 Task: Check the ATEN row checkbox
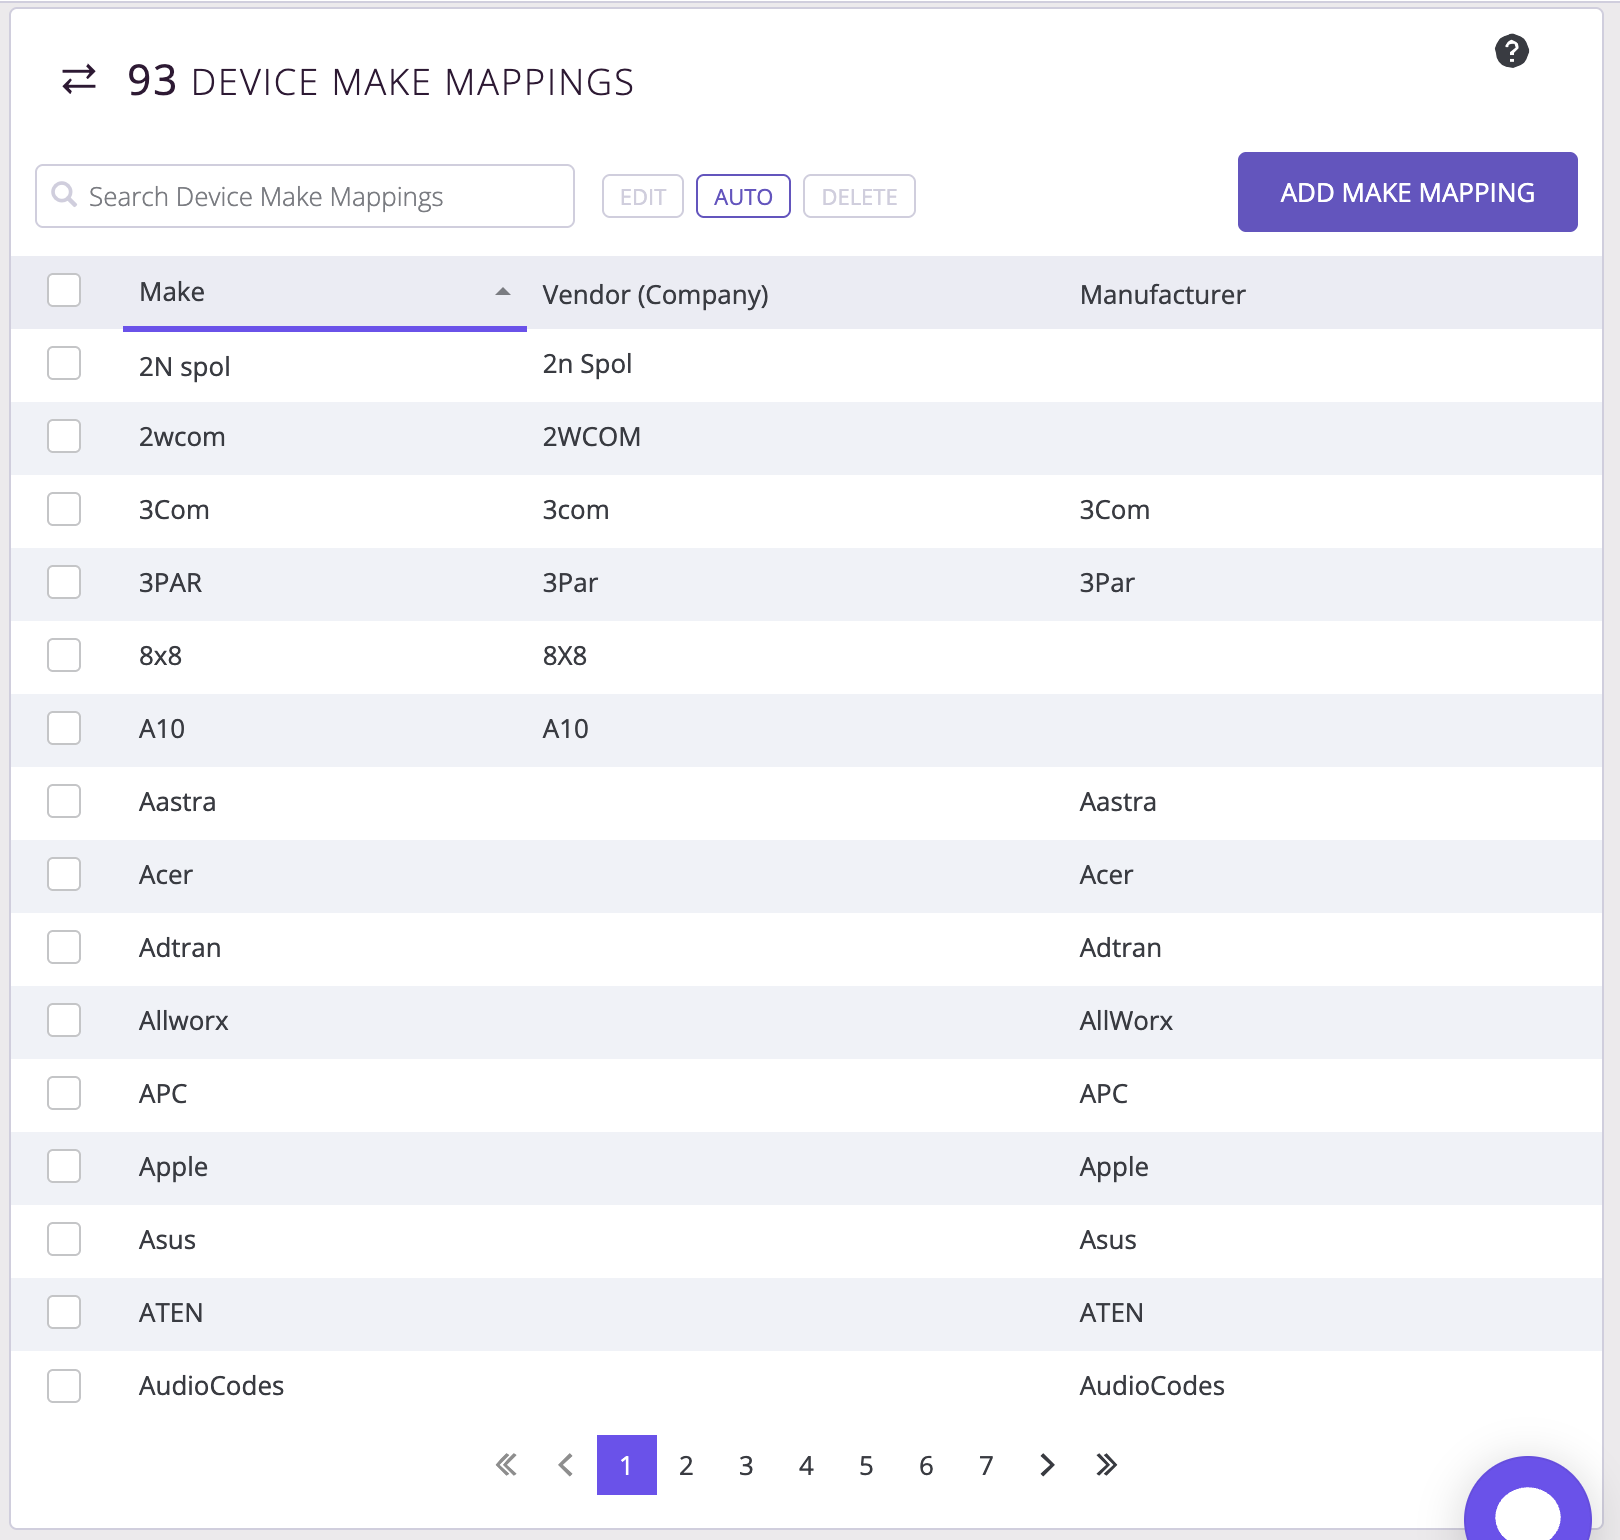[64, 1312]
